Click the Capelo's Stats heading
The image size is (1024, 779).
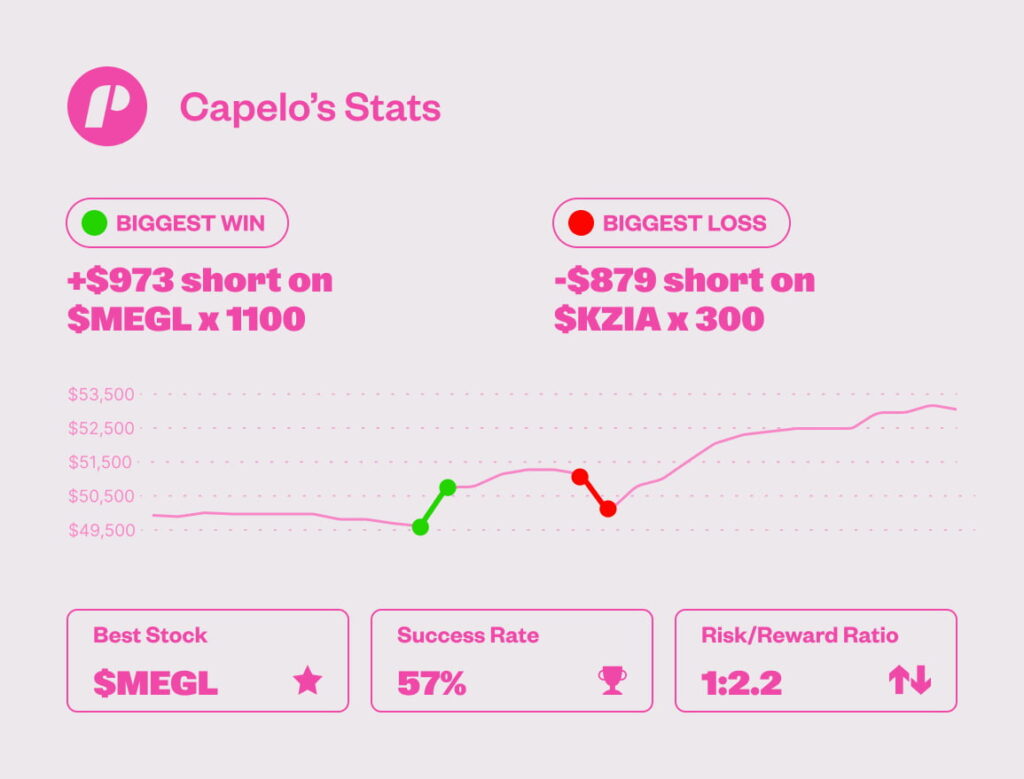[x=310, y=108]
